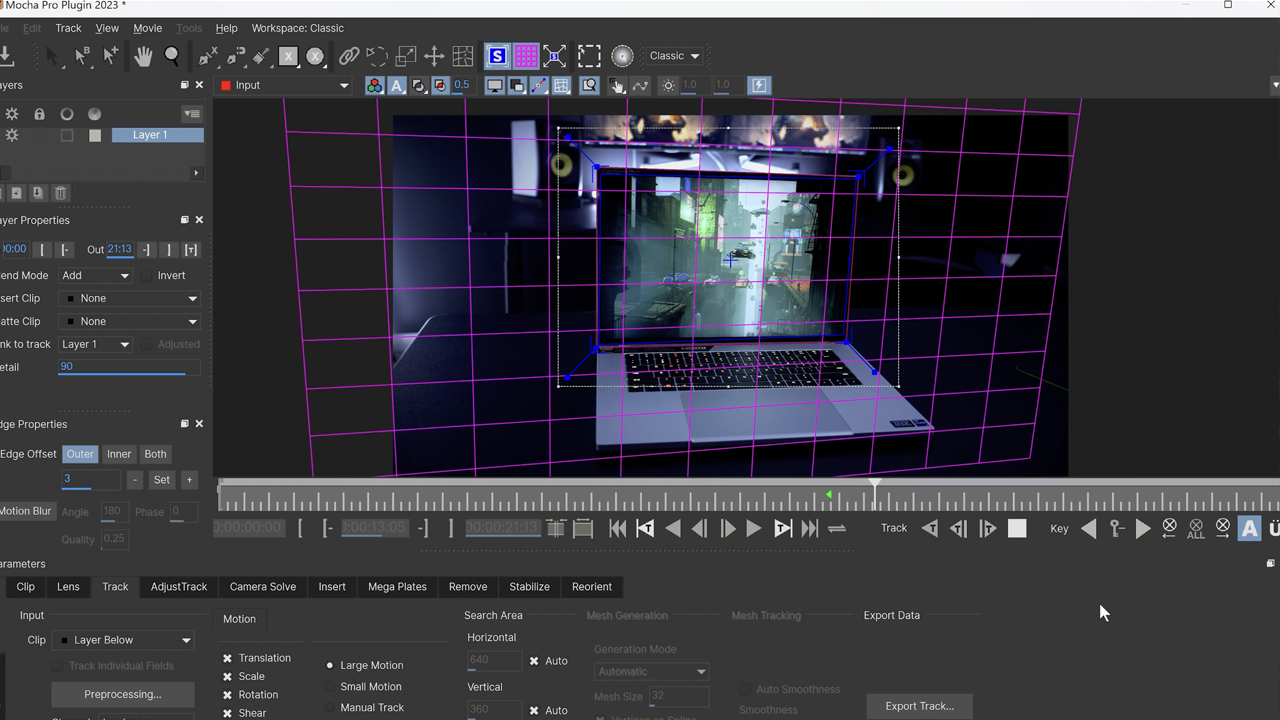This screenshot has width=1280, height=720.
Task: Click the dashed-rectangle selection area icon
Action: [590, 56]
